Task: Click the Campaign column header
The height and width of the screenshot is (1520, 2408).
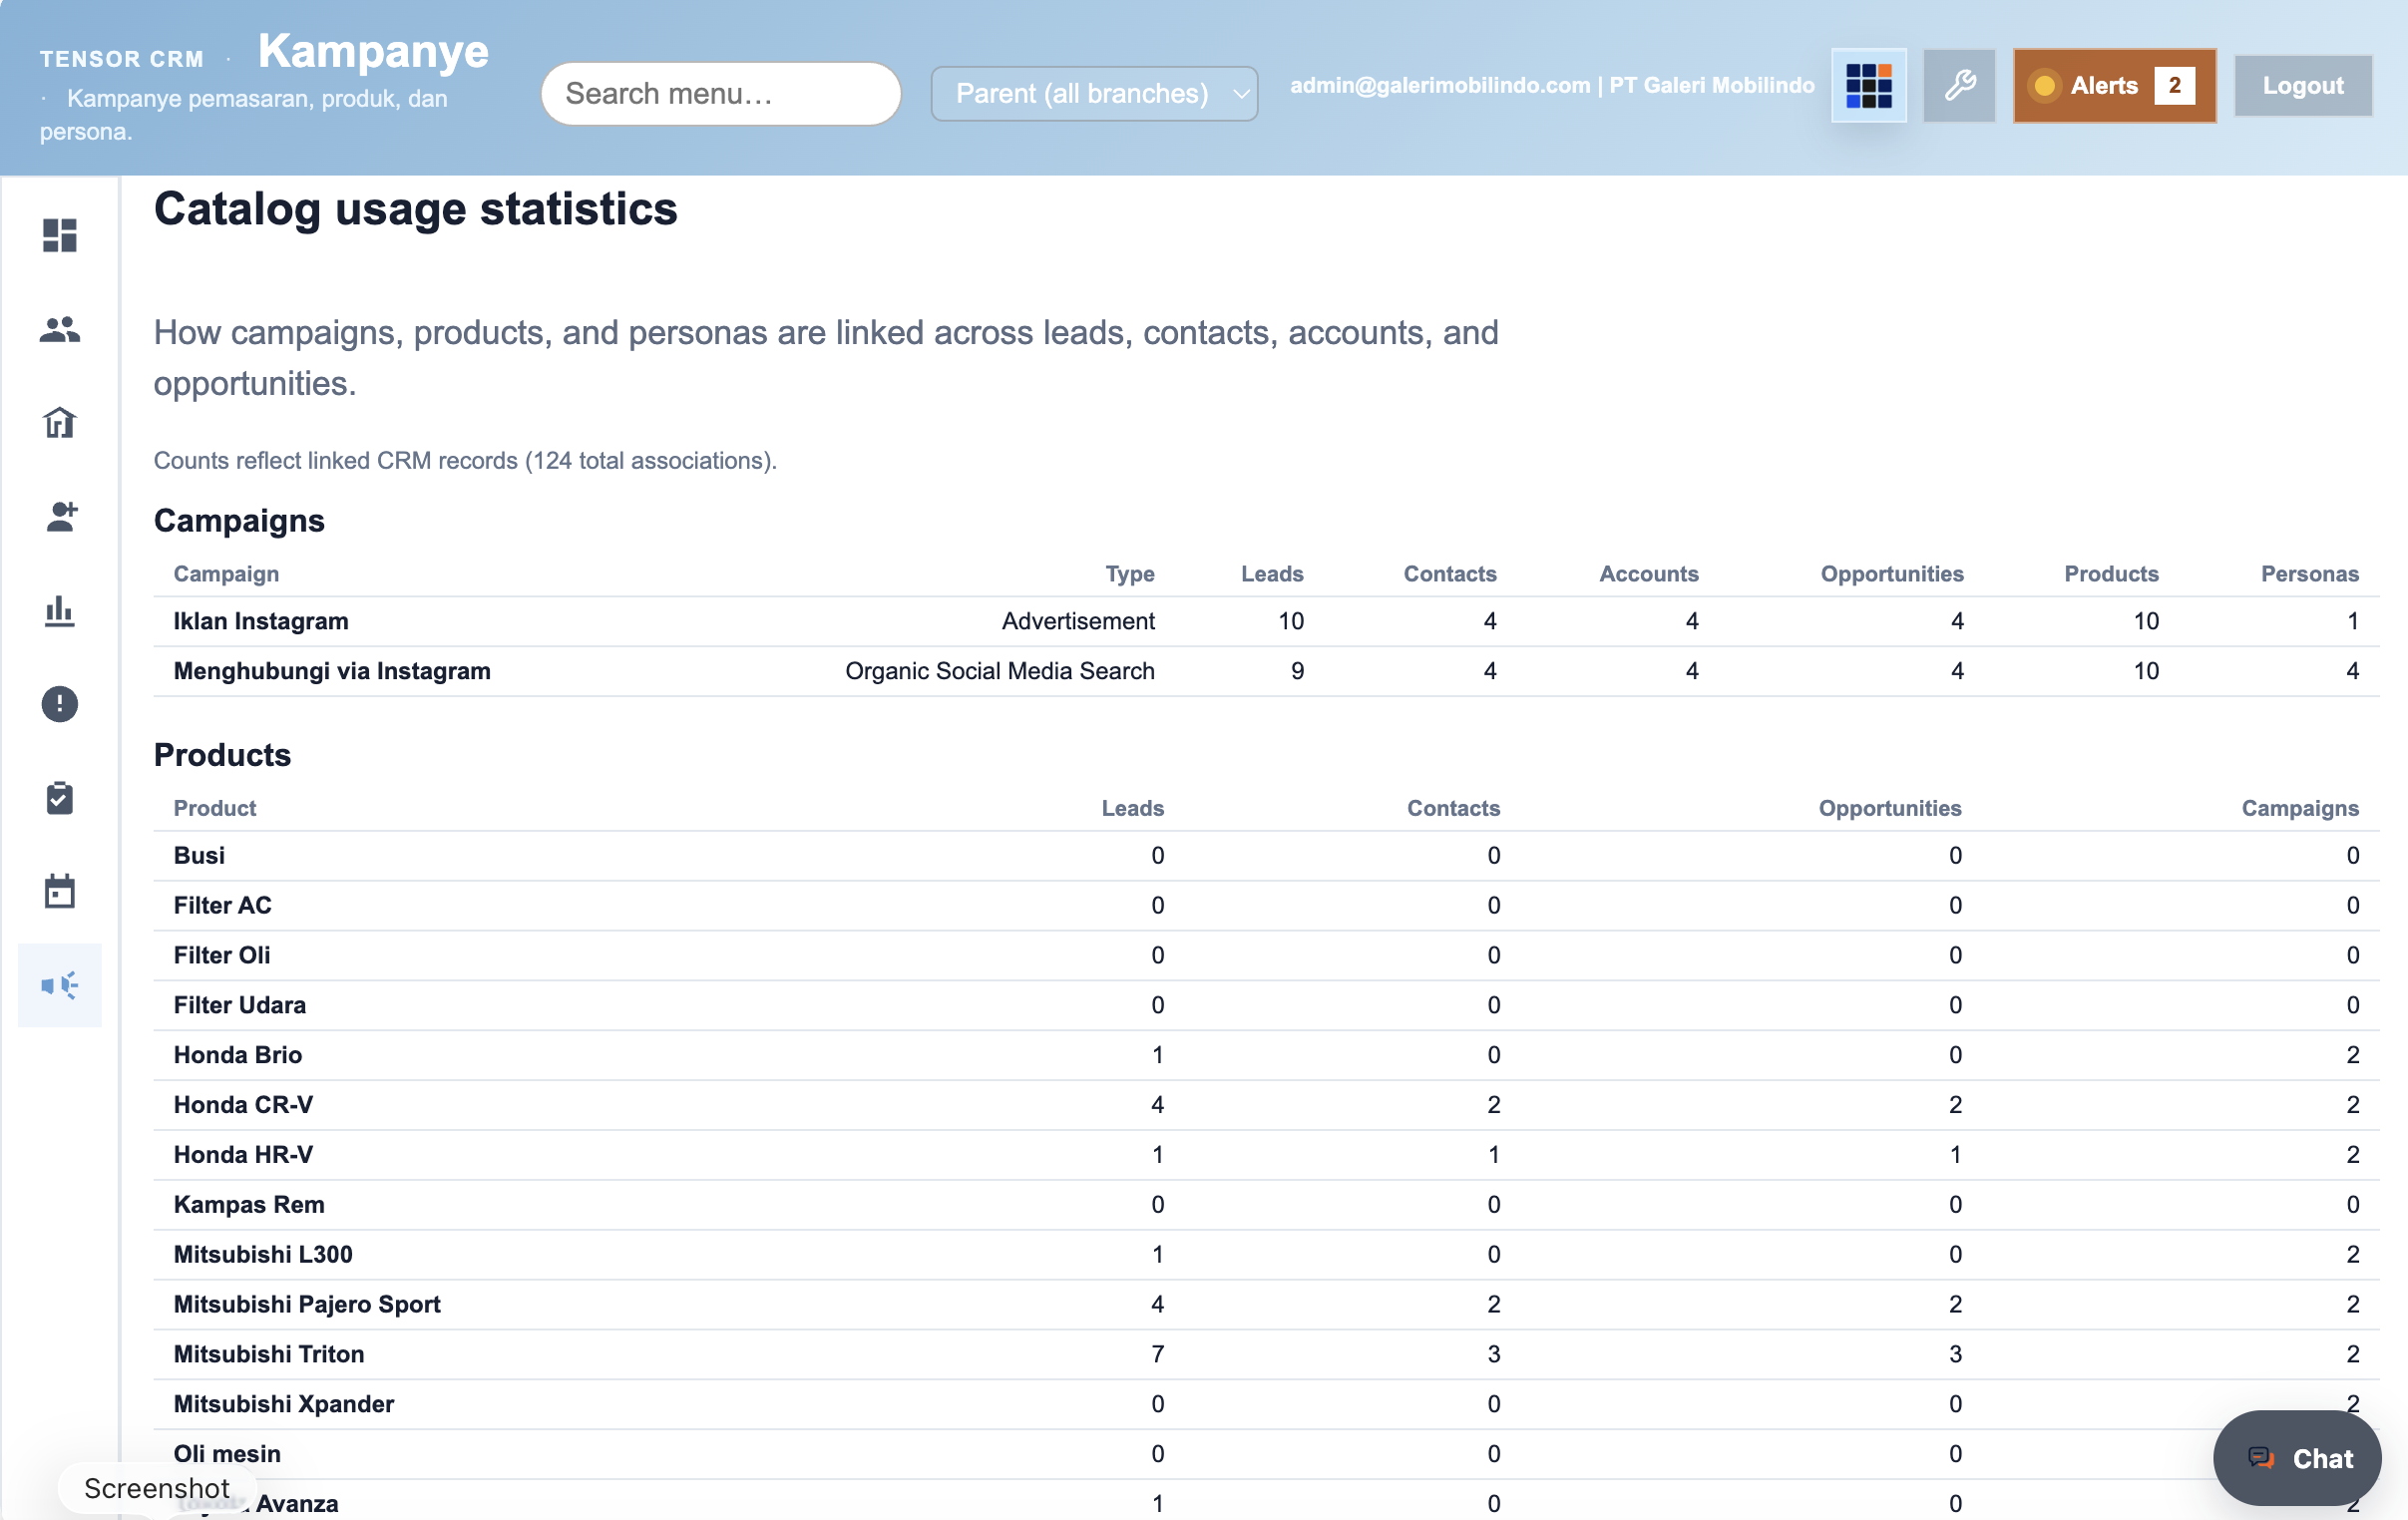Action: click(x=226, y=574)
